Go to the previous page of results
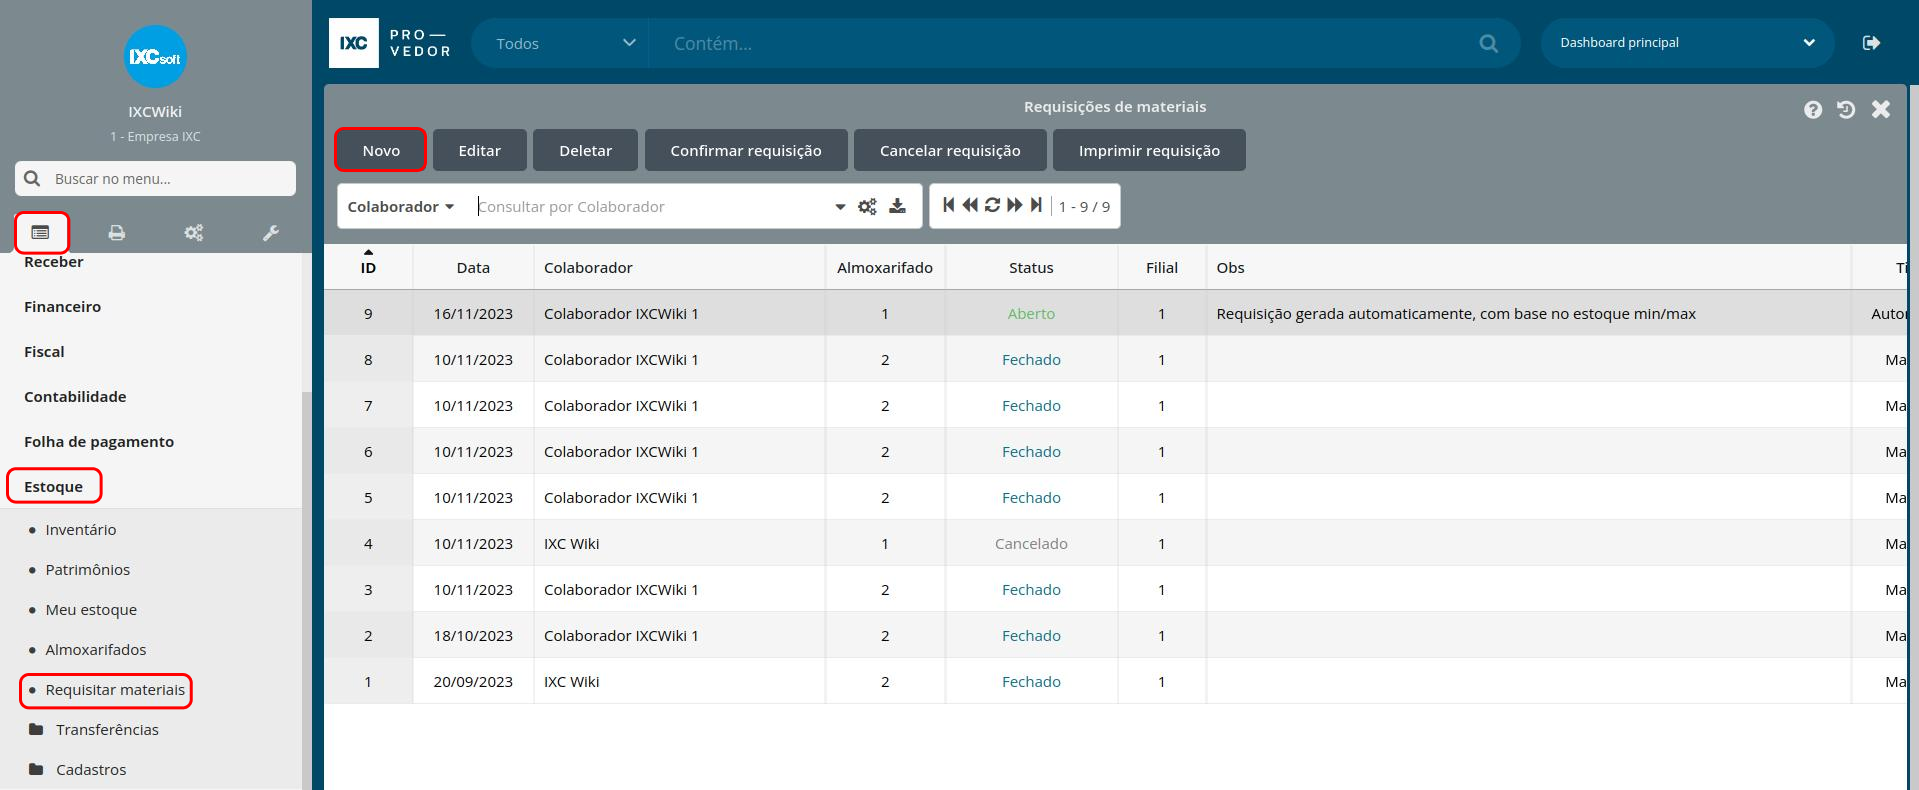 click(970, 205)
